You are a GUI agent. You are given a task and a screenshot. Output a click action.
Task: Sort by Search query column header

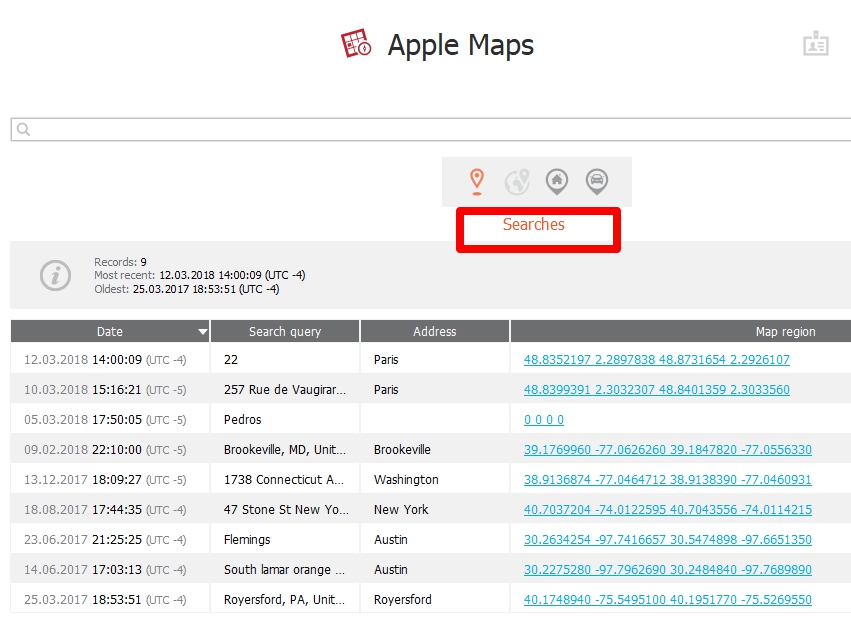click(x=285, y=331)
